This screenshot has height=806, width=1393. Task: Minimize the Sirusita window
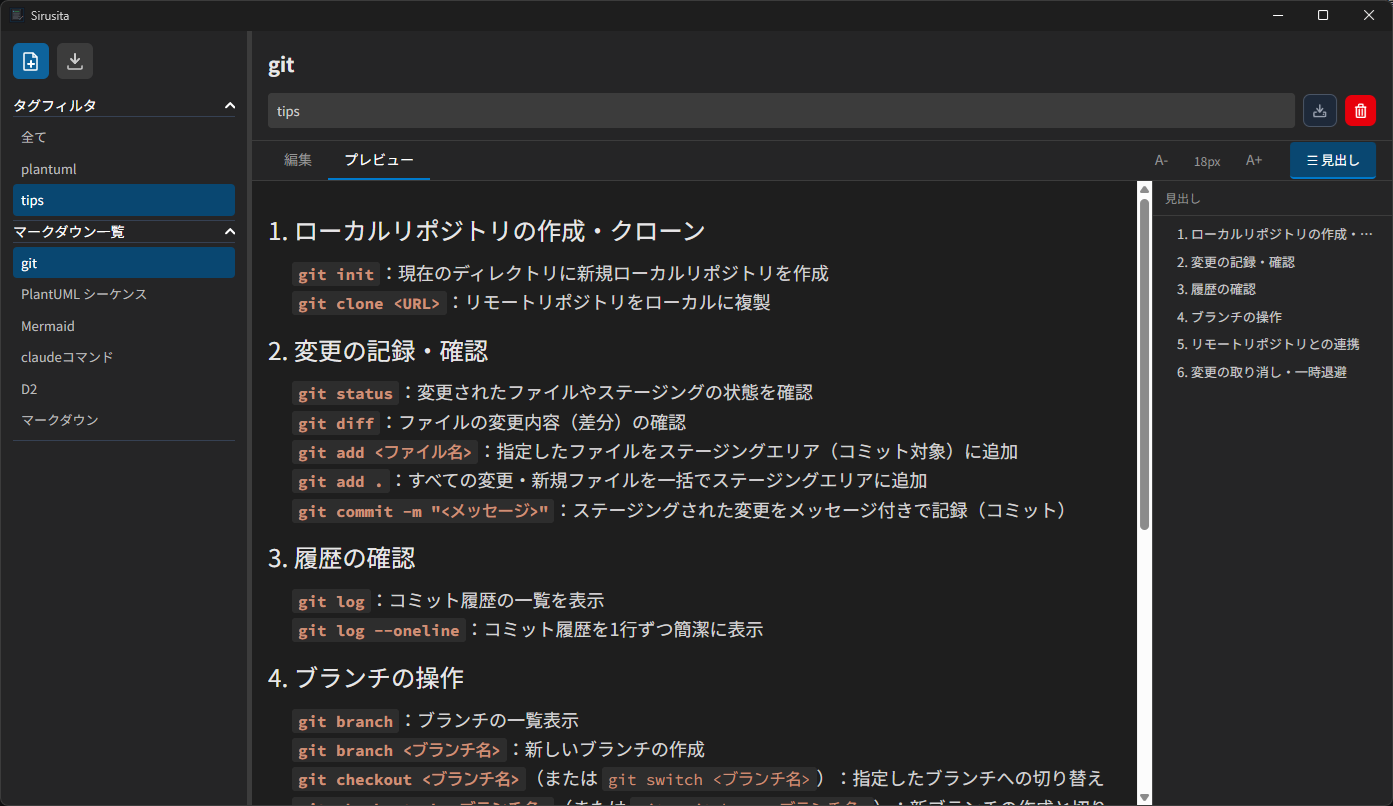1277,15
